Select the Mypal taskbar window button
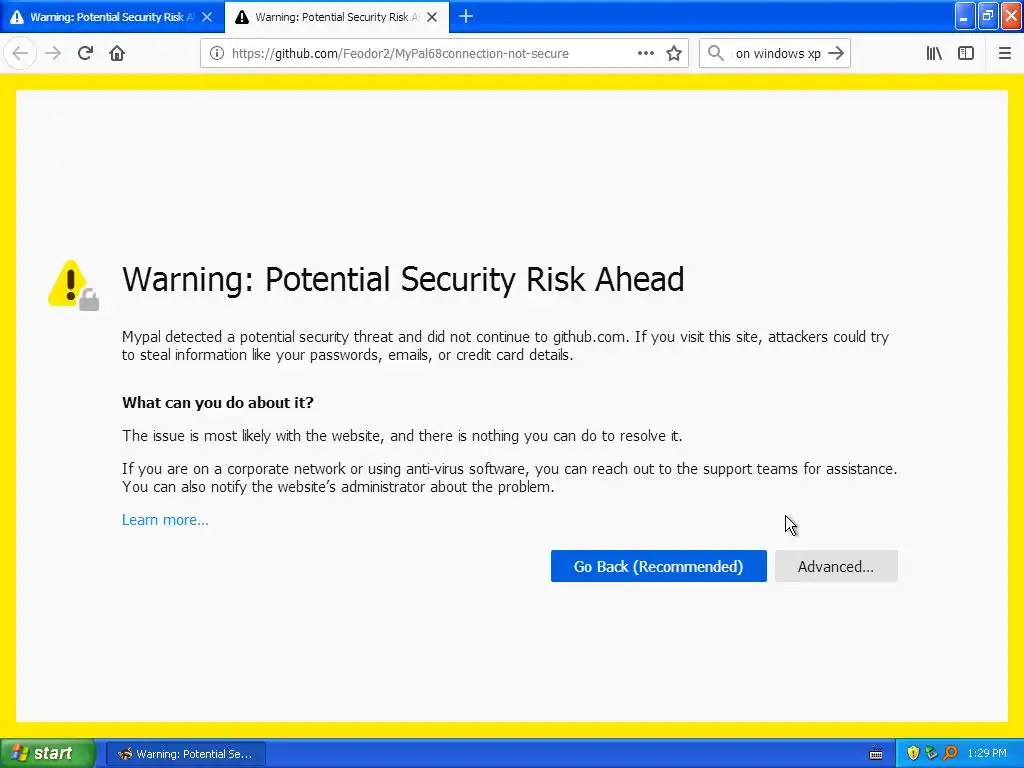This screenshot has width=1024, height=768. point(185,754)
